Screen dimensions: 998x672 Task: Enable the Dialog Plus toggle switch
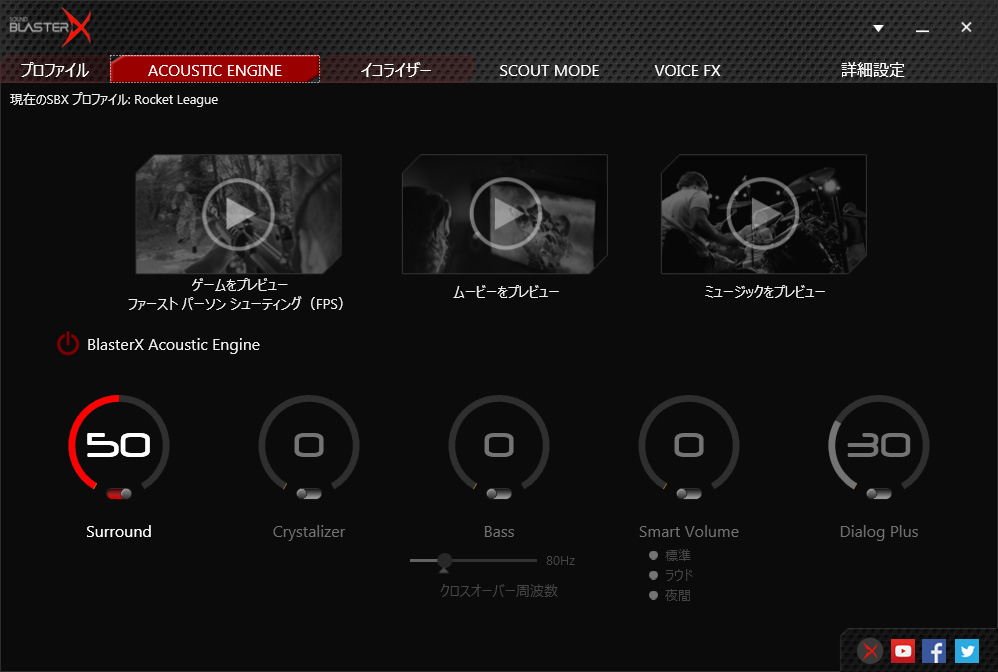(x=879, y=493)
